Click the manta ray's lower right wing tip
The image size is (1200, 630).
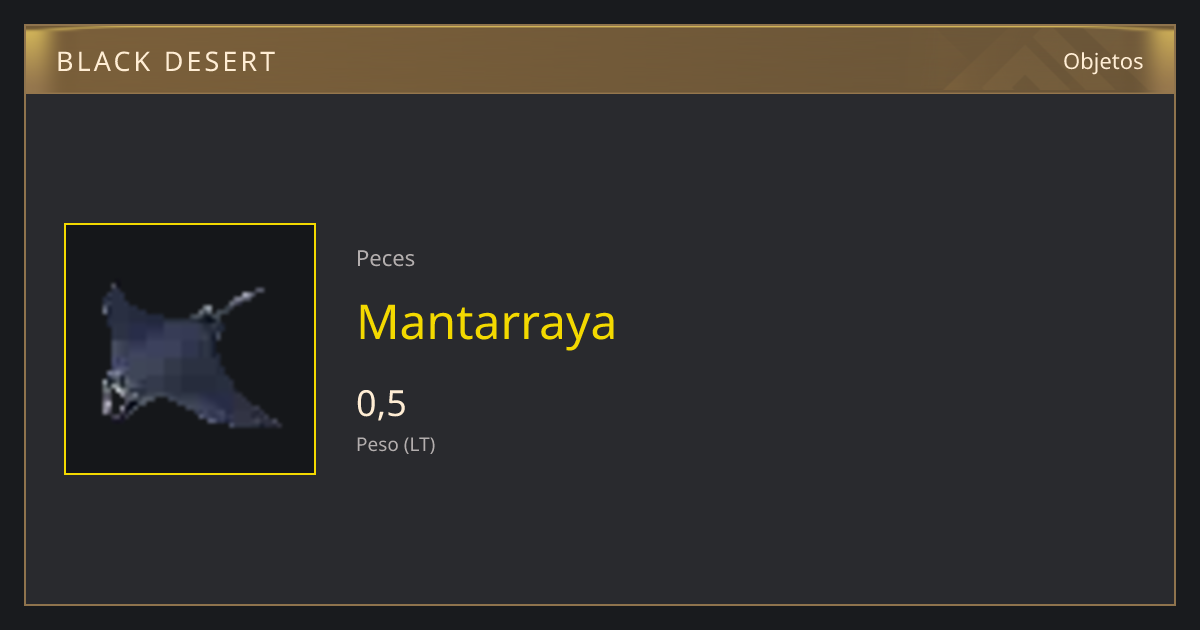point(268,420)
